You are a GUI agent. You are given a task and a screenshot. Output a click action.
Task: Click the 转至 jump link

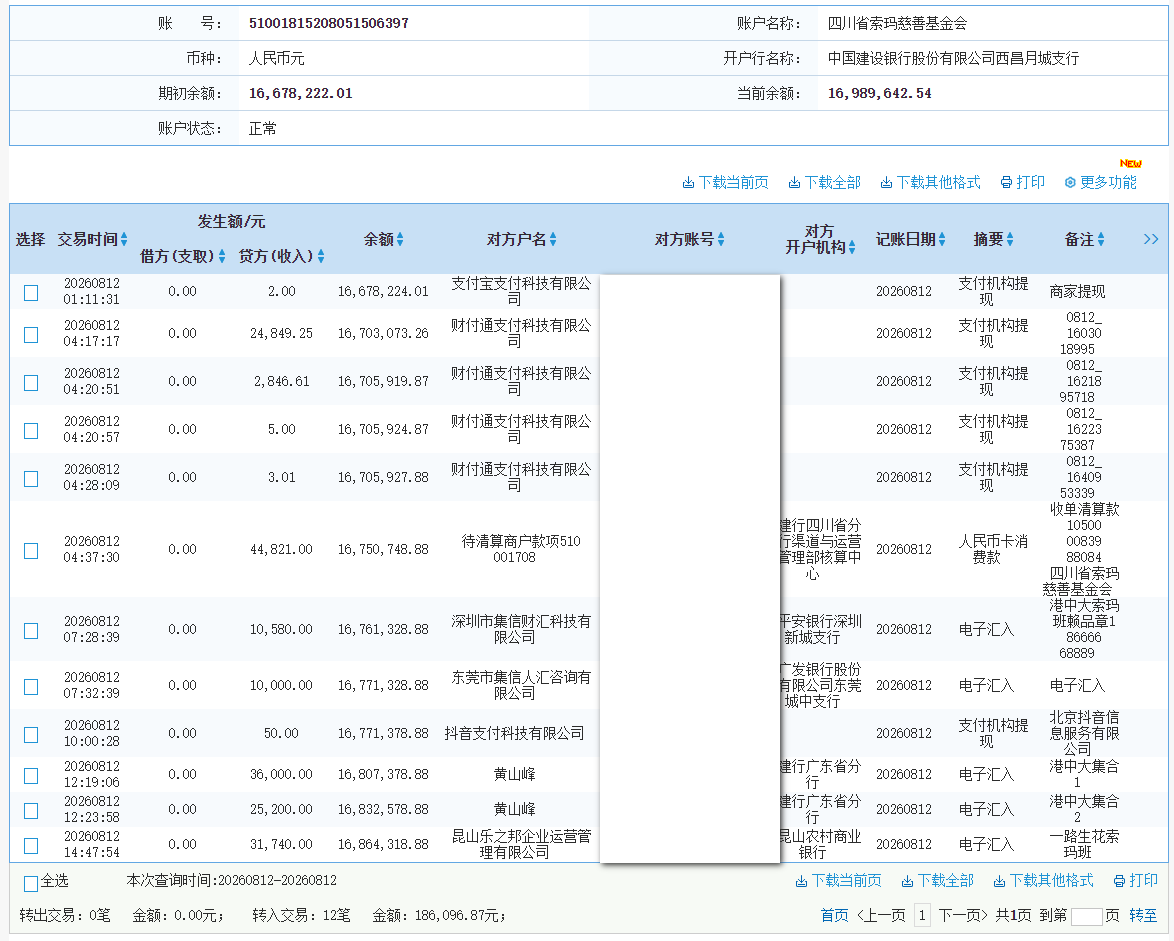coord(1143,916)
